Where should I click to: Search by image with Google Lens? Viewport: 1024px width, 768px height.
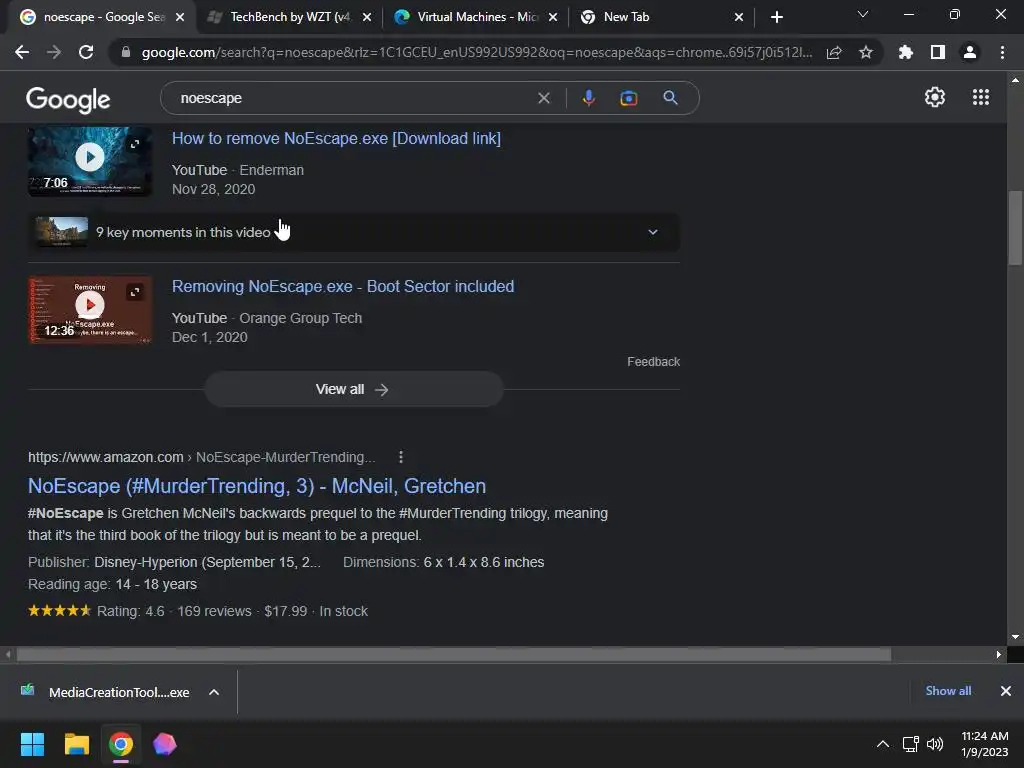tap(628, 98)
